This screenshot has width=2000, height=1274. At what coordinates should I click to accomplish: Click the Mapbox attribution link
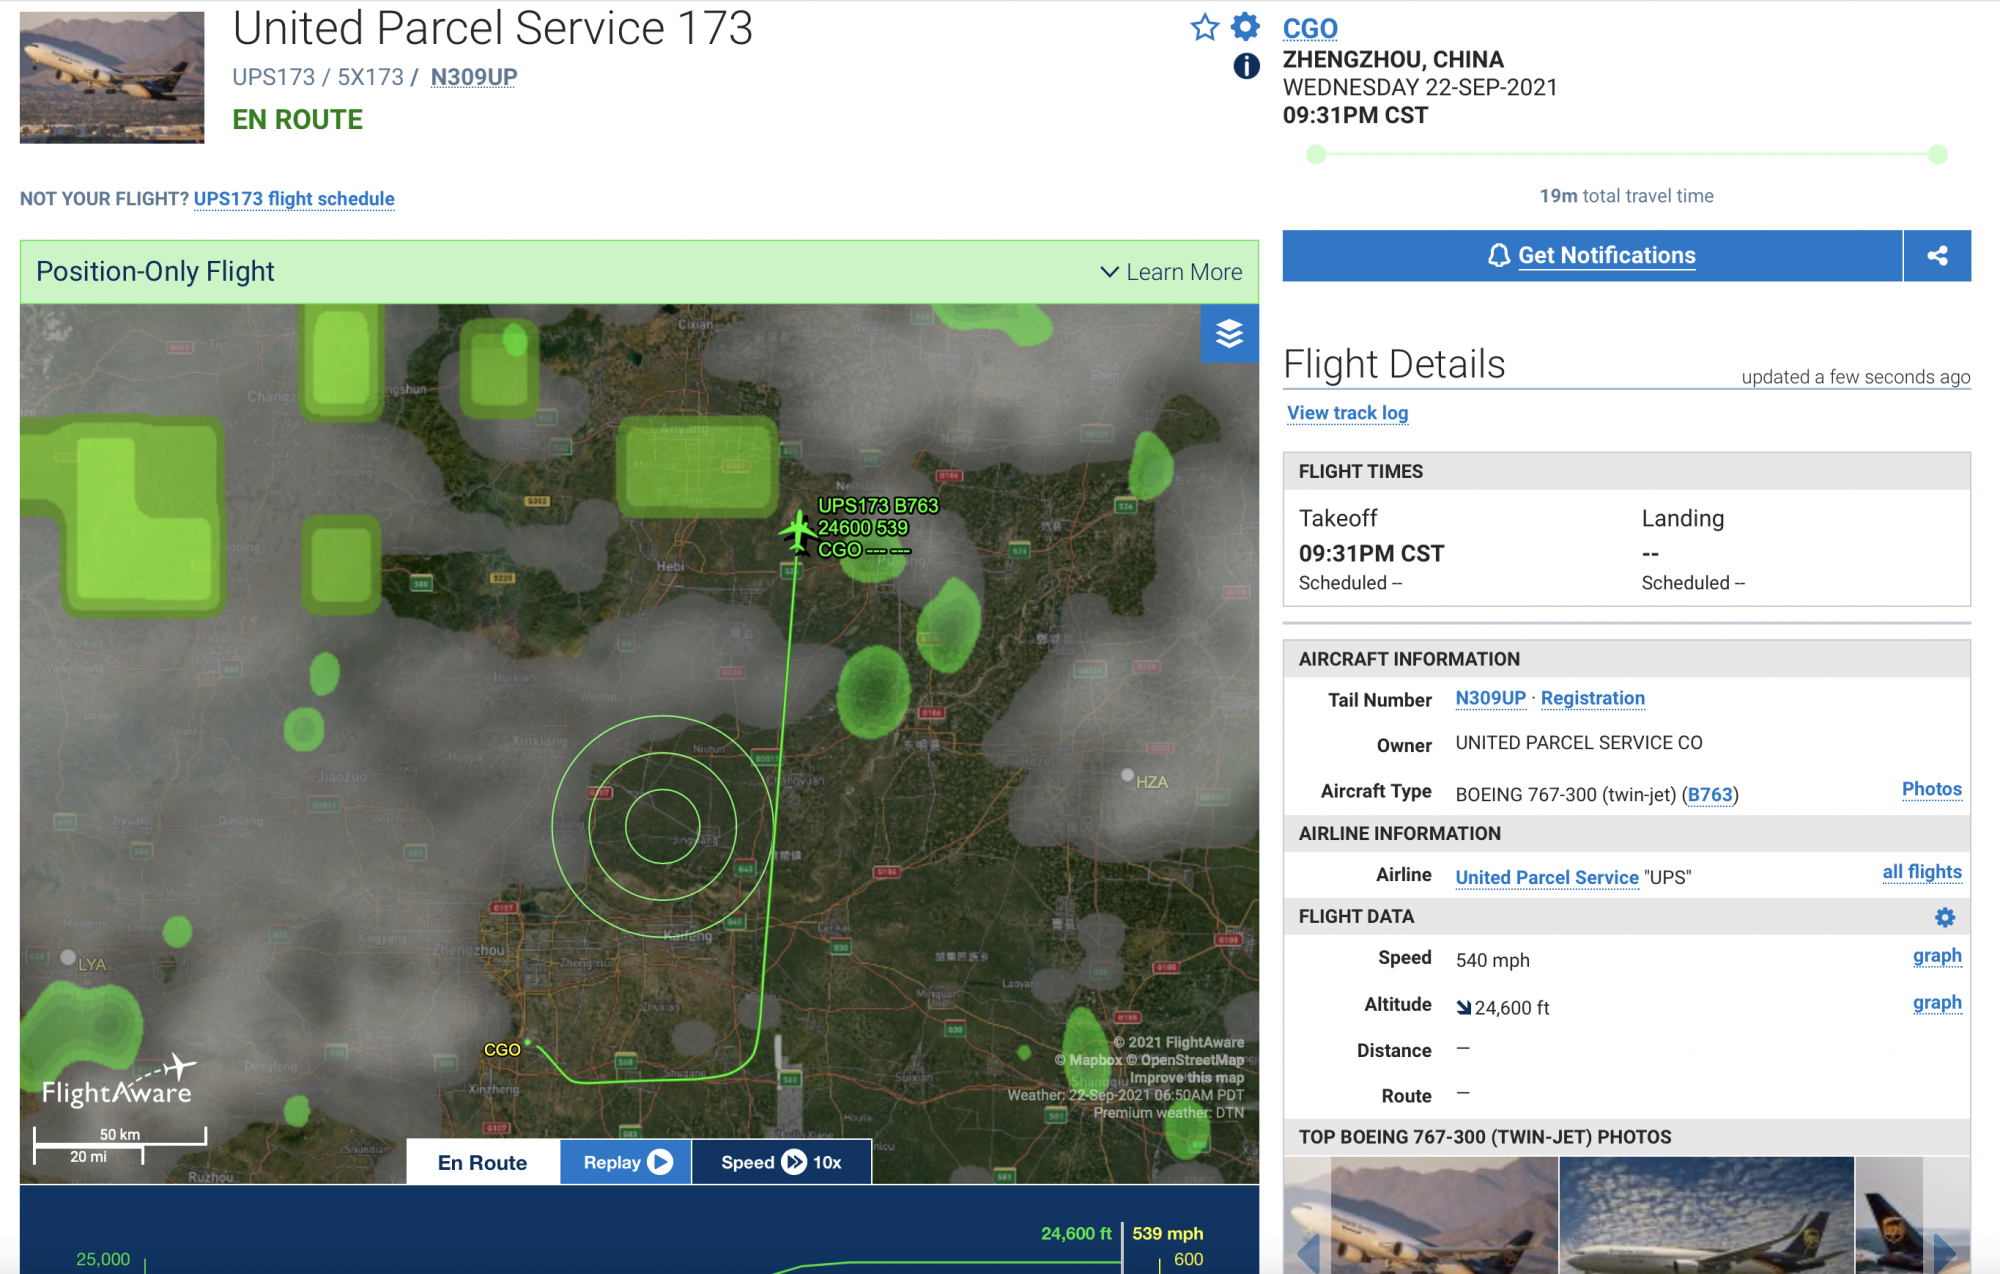[x=1088, y=1060]
